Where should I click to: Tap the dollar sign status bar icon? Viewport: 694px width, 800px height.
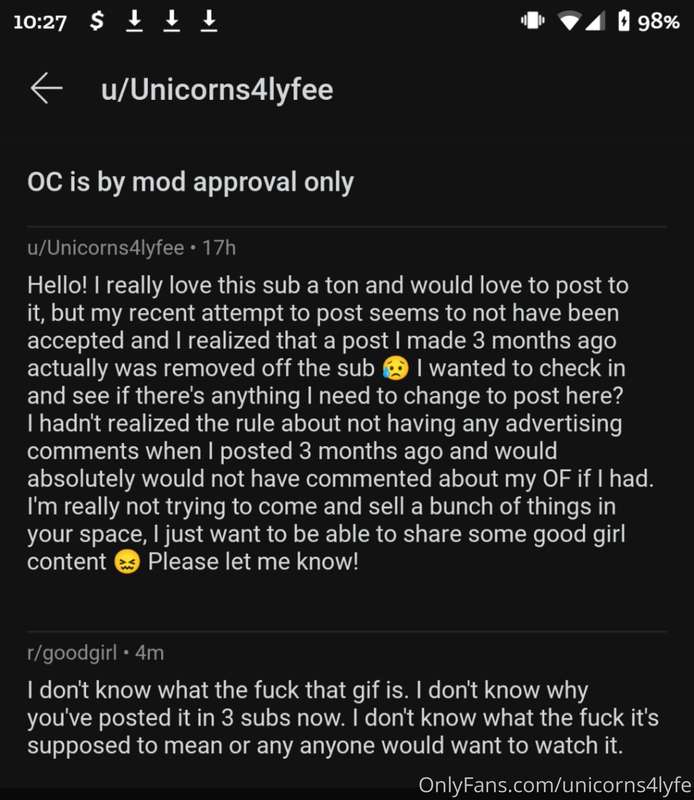tap(96, 21)
